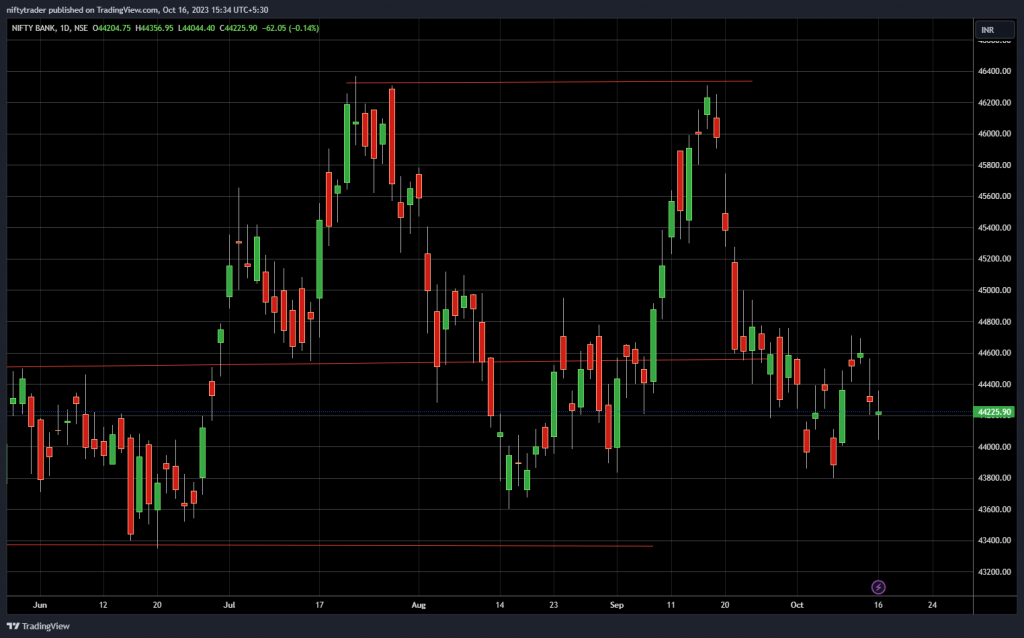This screenshot has height=638, width=1024.
Task: Click the 44400.00 price axis label
Action: coord(995,385)
